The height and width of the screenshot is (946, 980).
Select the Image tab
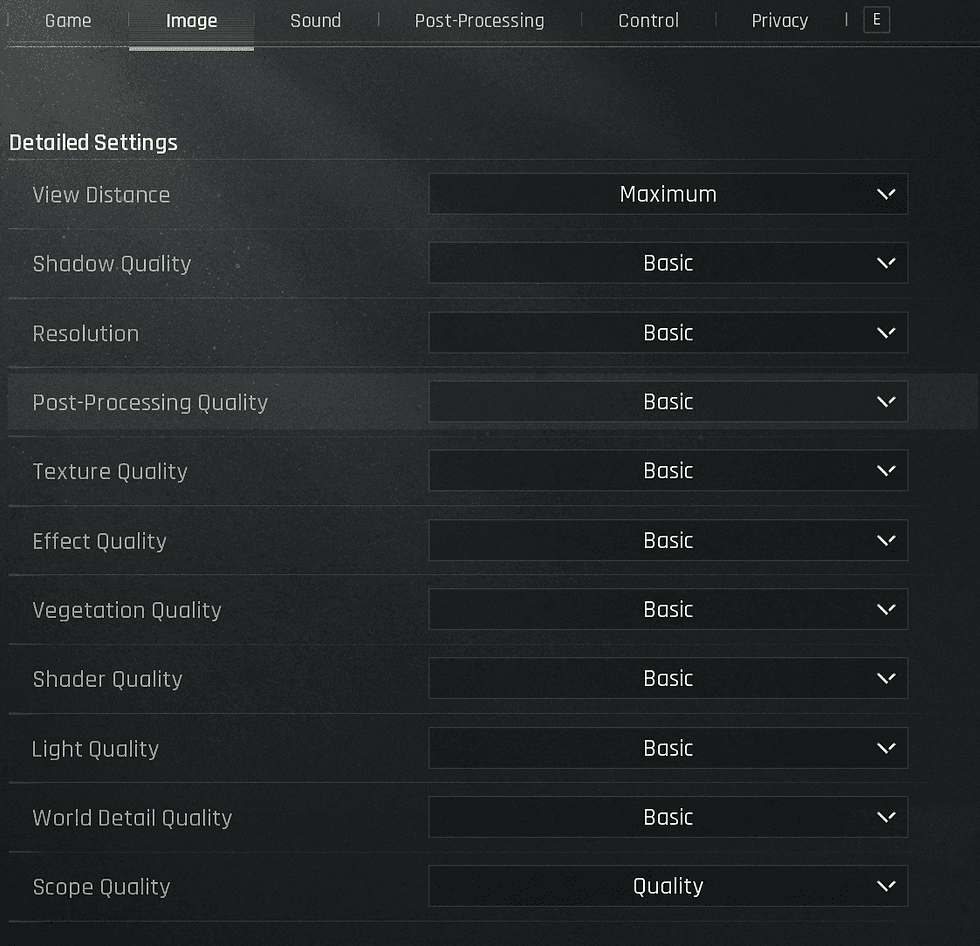point(191,20)
